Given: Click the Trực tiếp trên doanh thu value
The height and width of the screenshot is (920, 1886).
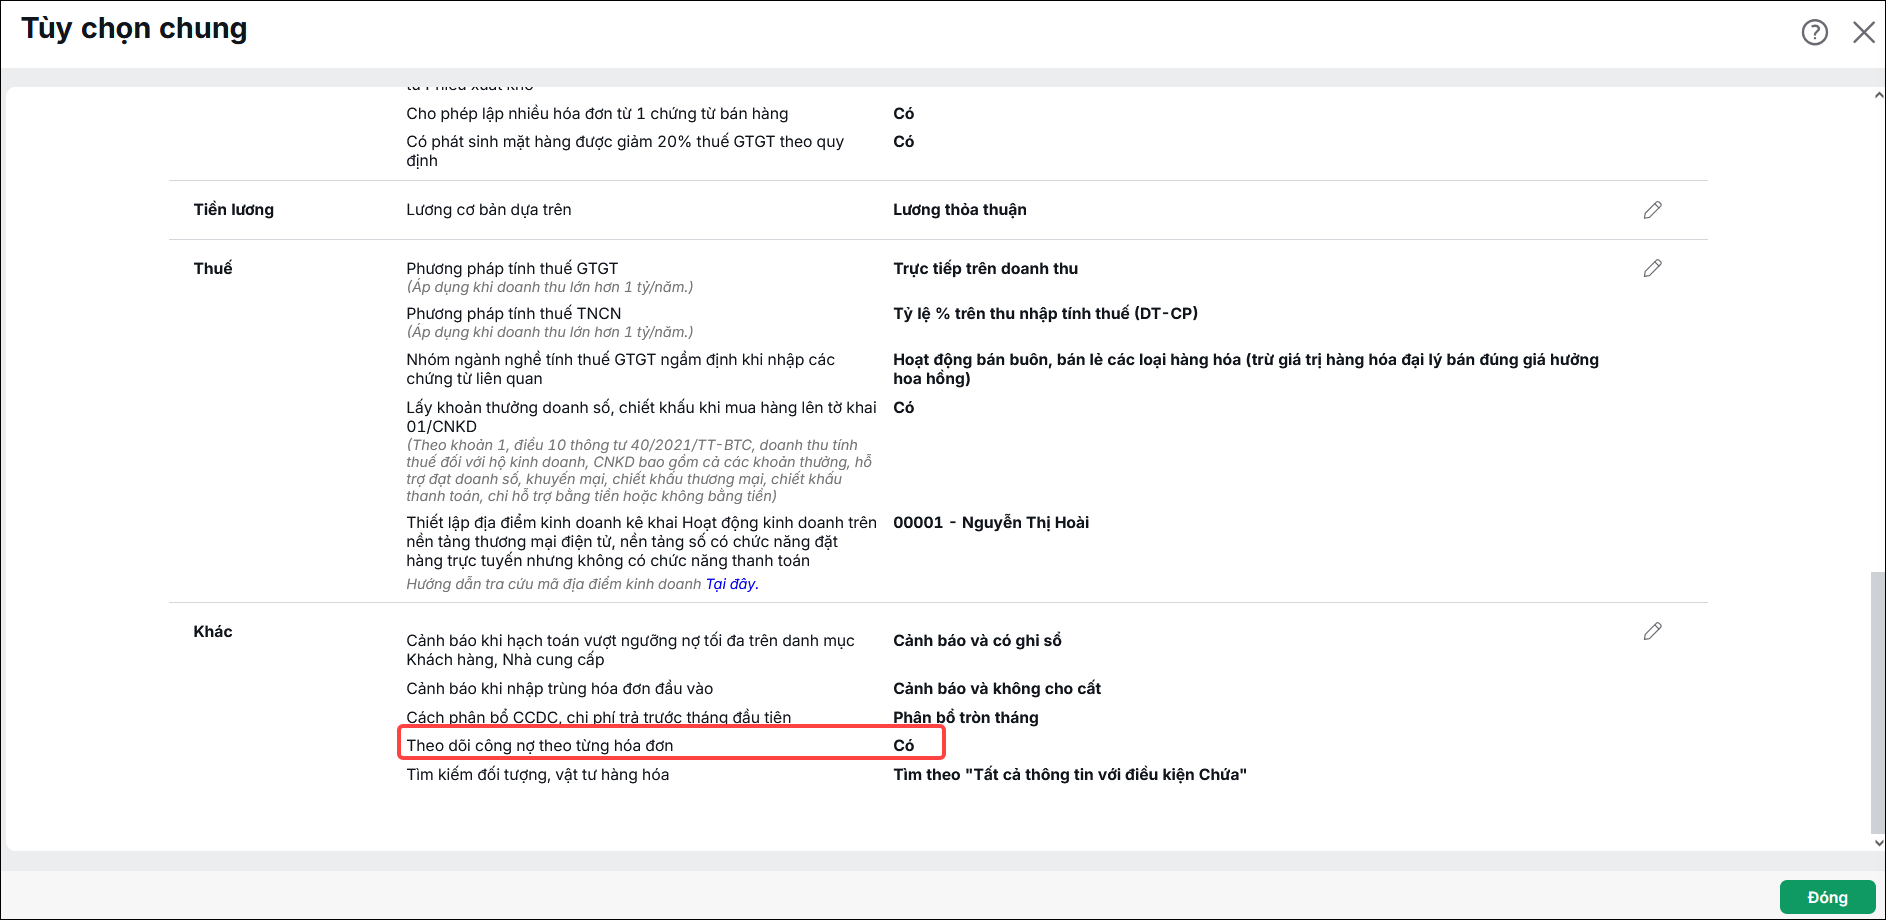Looking at the screenshot, I should [x=985, y=268].
